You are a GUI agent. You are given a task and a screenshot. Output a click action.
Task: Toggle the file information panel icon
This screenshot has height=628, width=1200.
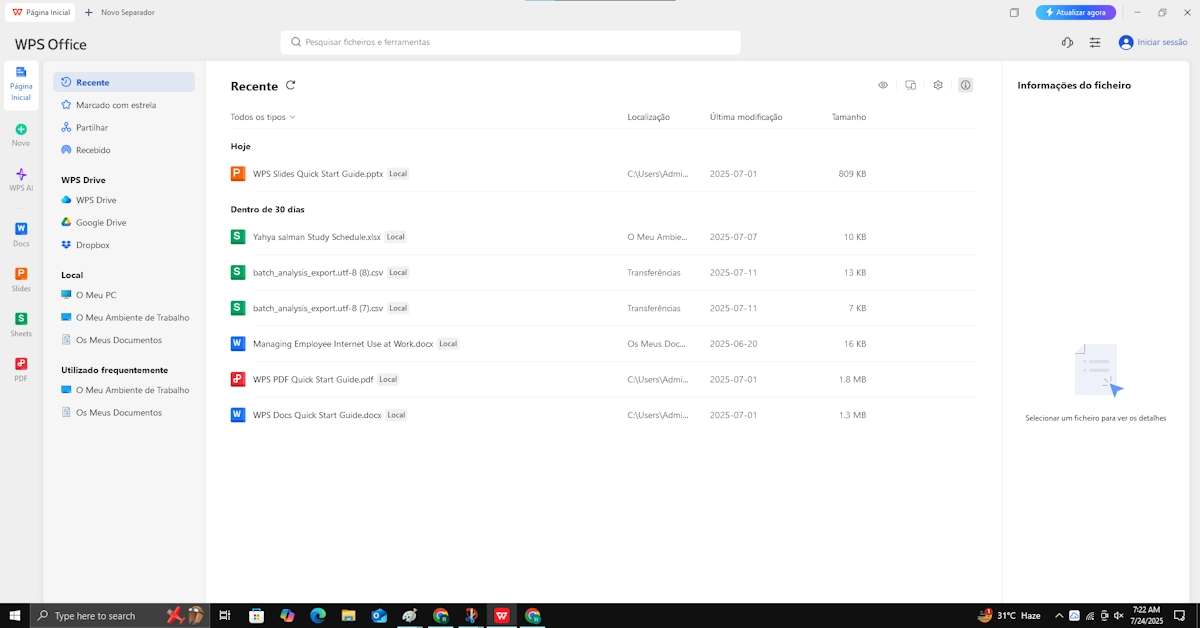click(x=965, y=85)
